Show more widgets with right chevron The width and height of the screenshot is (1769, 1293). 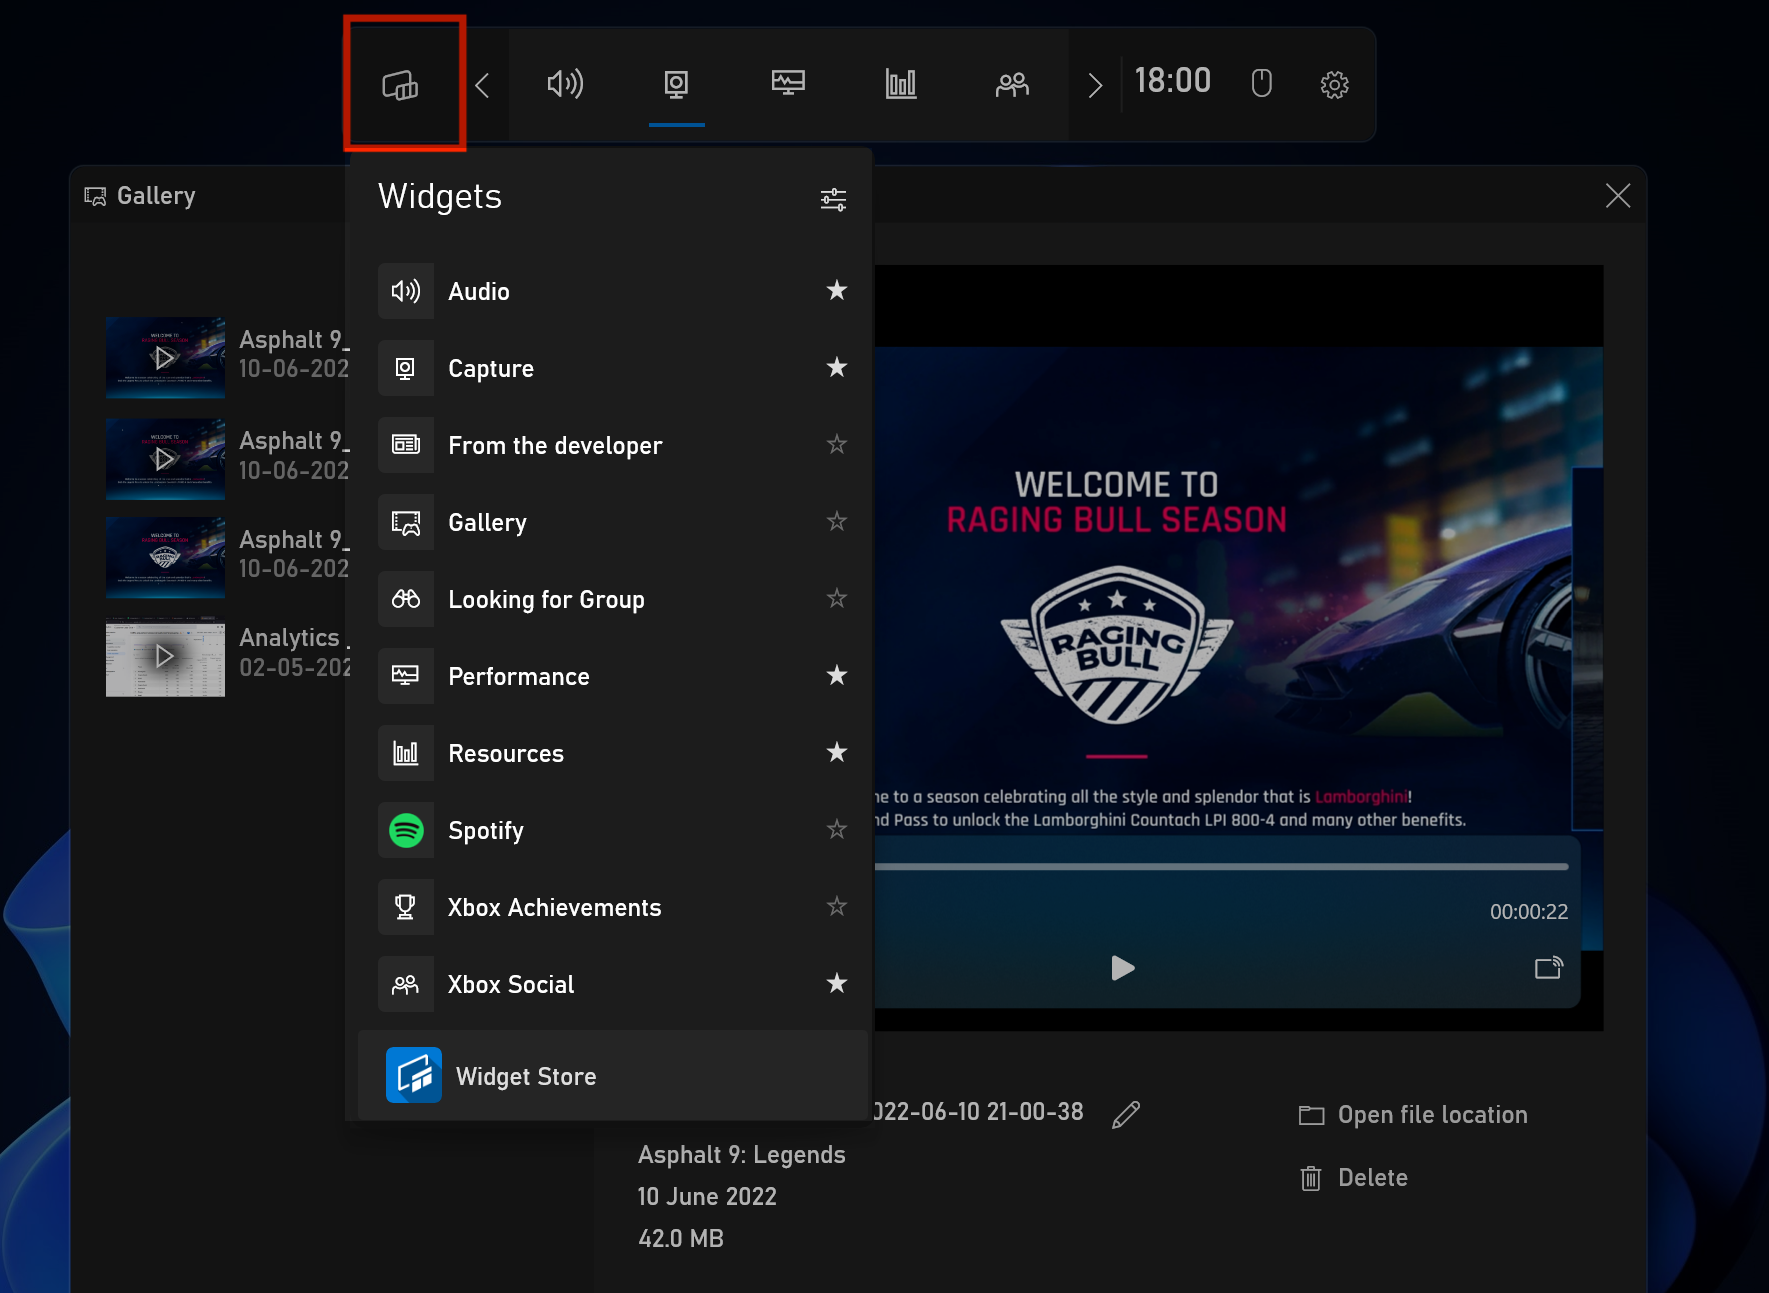point(1095,86)
